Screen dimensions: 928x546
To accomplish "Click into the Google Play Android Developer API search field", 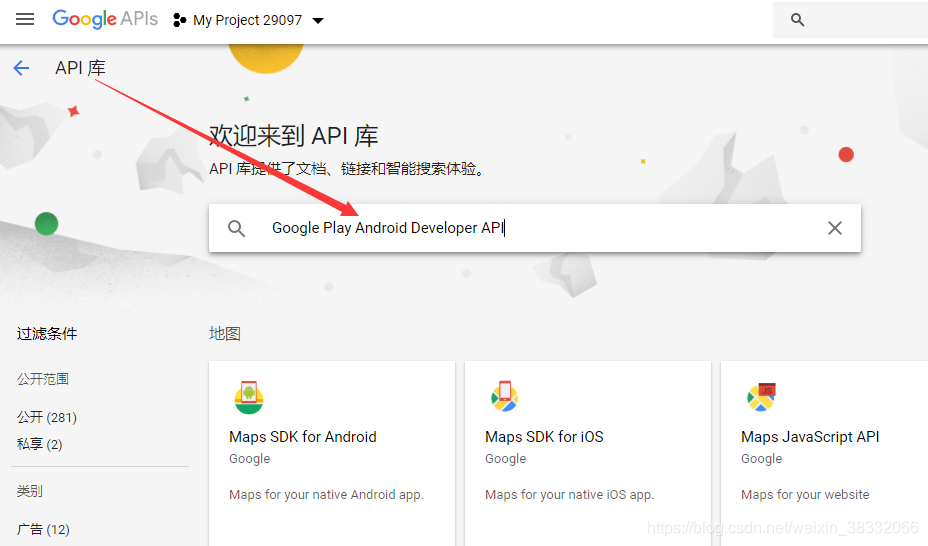I will tap(535, 228).
